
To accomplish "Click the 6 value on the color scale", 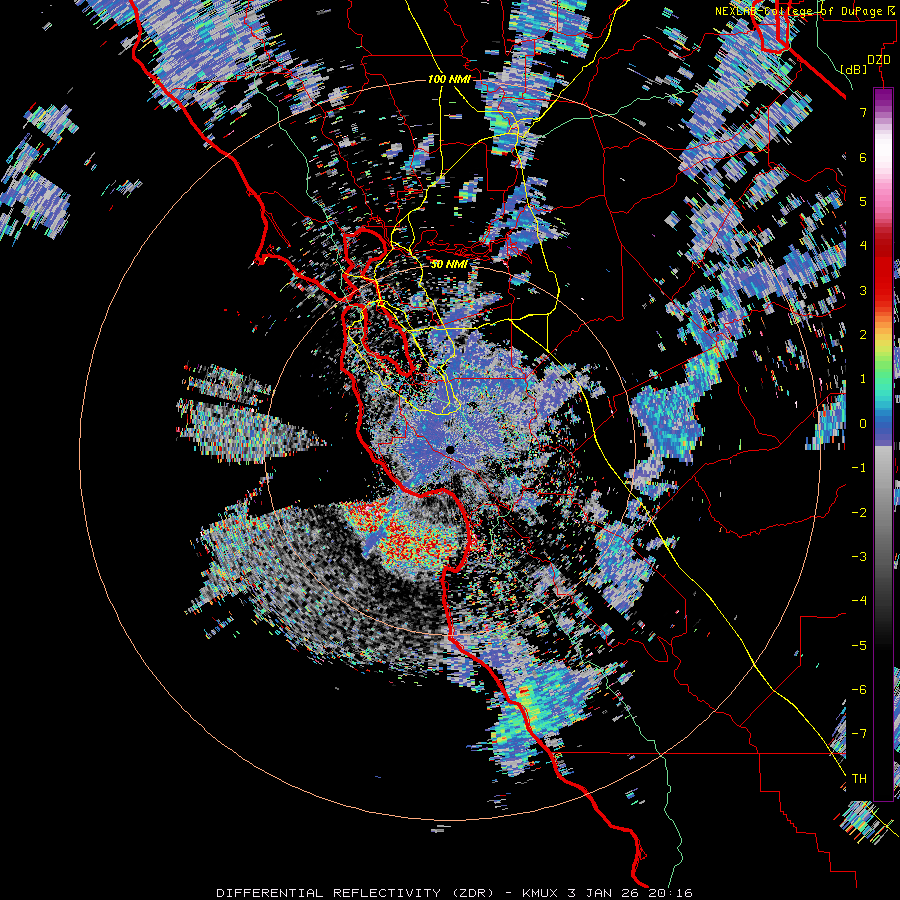I will click(863, 157).
